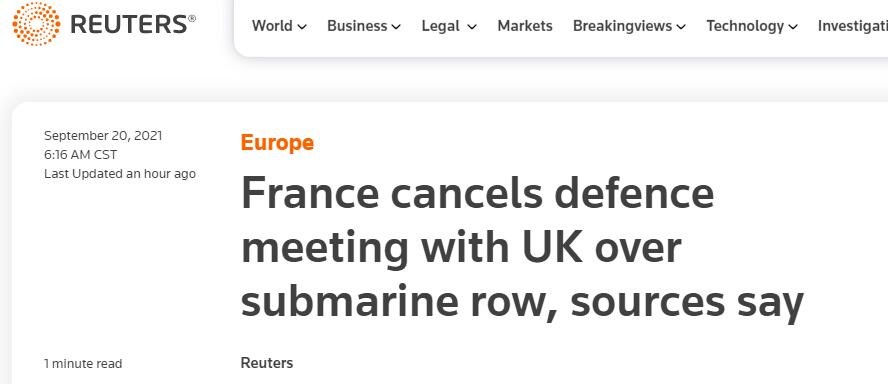Image resolution: width=888 pixels, height=384 pixels.
Task: Click the Reuters orange dotted circle logo
Action: [36, 23]
